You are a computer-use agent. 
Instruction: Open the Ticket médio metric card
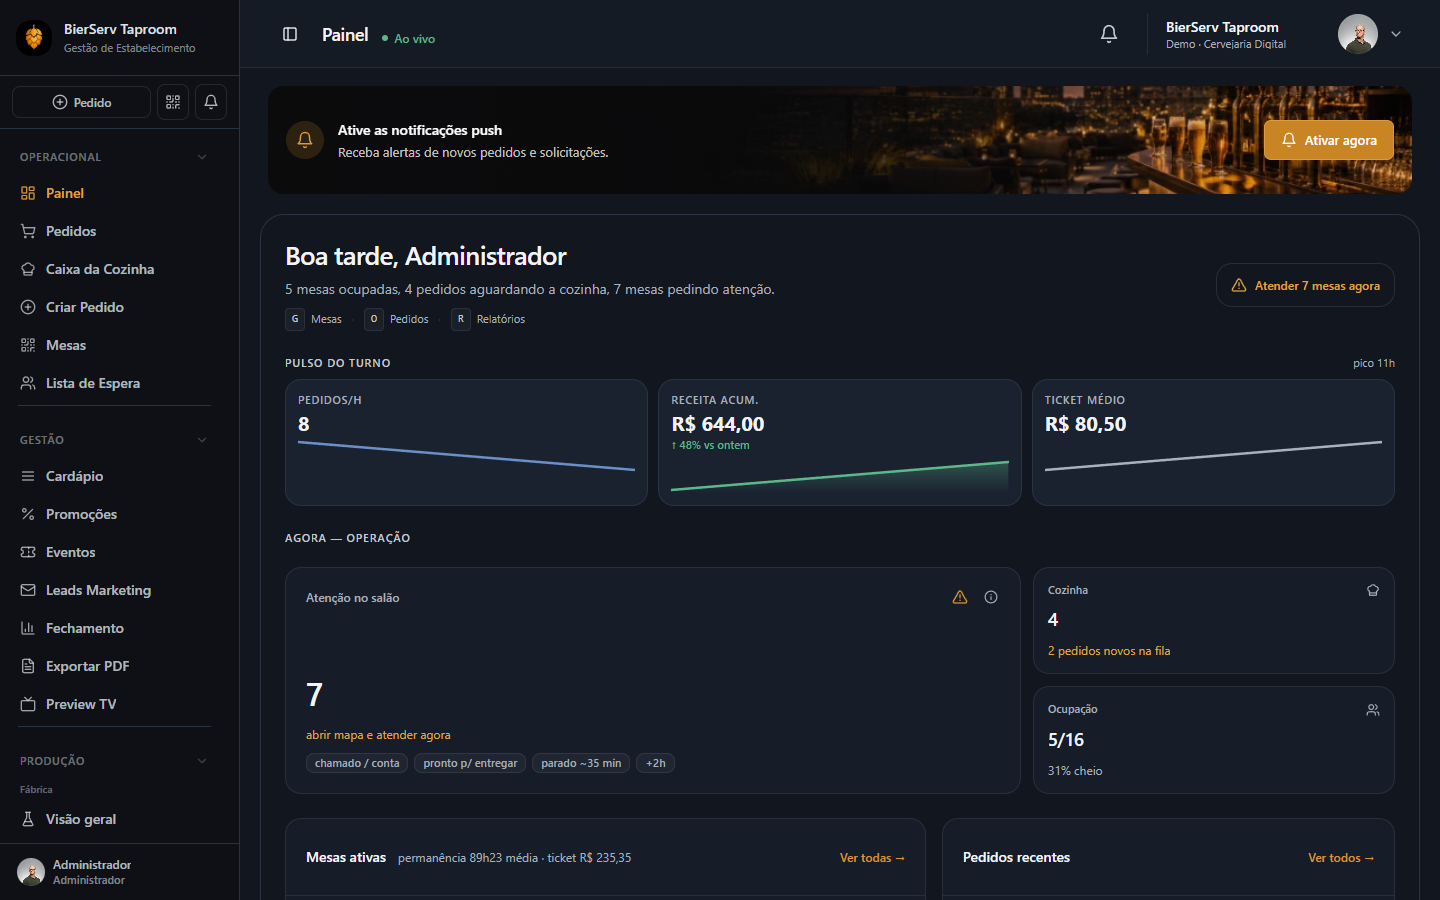click(1213, 442)
